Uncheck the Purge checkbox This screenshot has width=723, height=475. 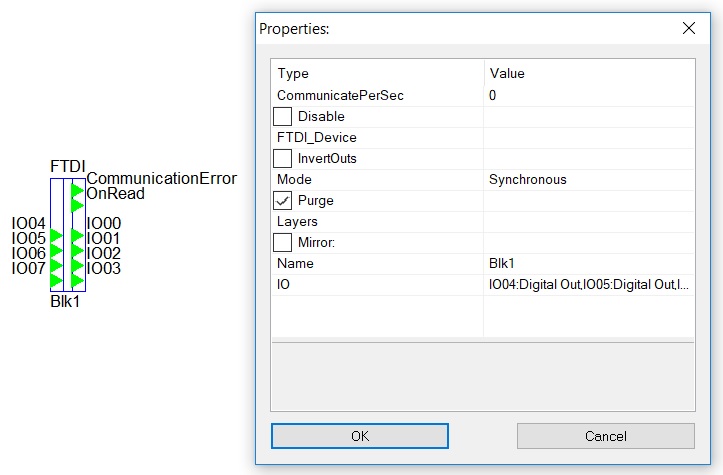coord(282,200)
